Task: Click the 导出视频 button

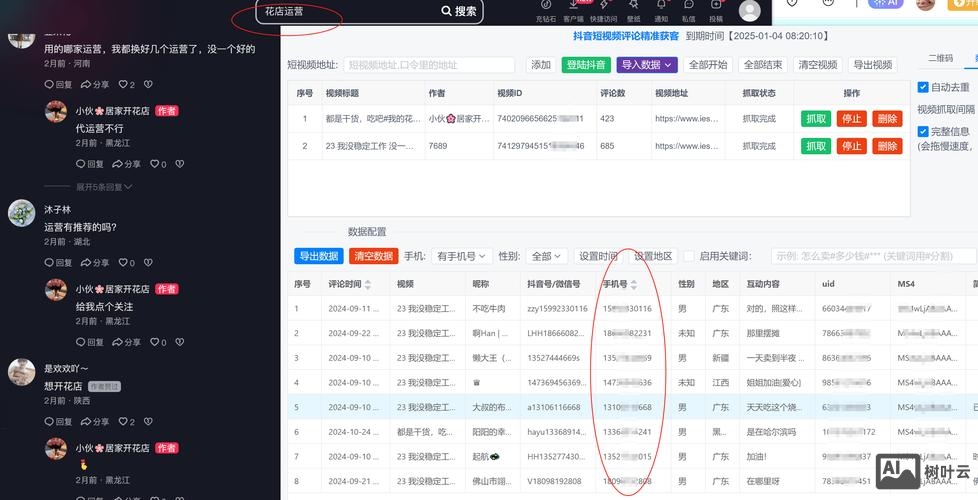Action: (873, 65)
